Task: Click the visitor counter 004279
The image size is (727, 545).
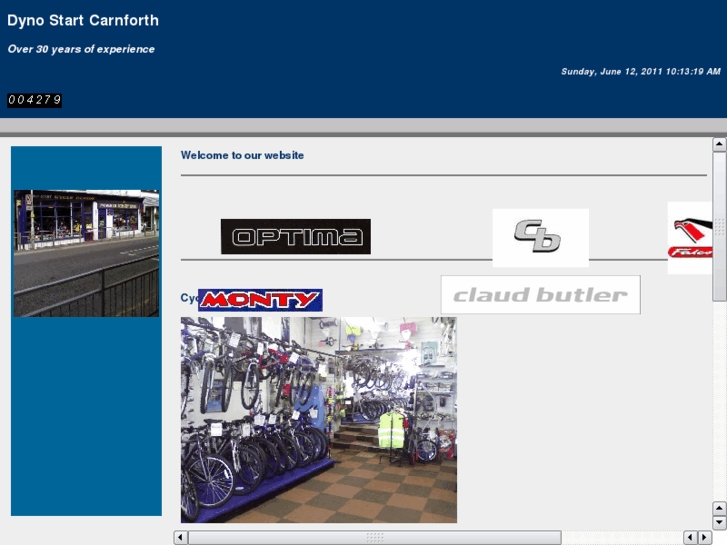Action: pos(34,100)
